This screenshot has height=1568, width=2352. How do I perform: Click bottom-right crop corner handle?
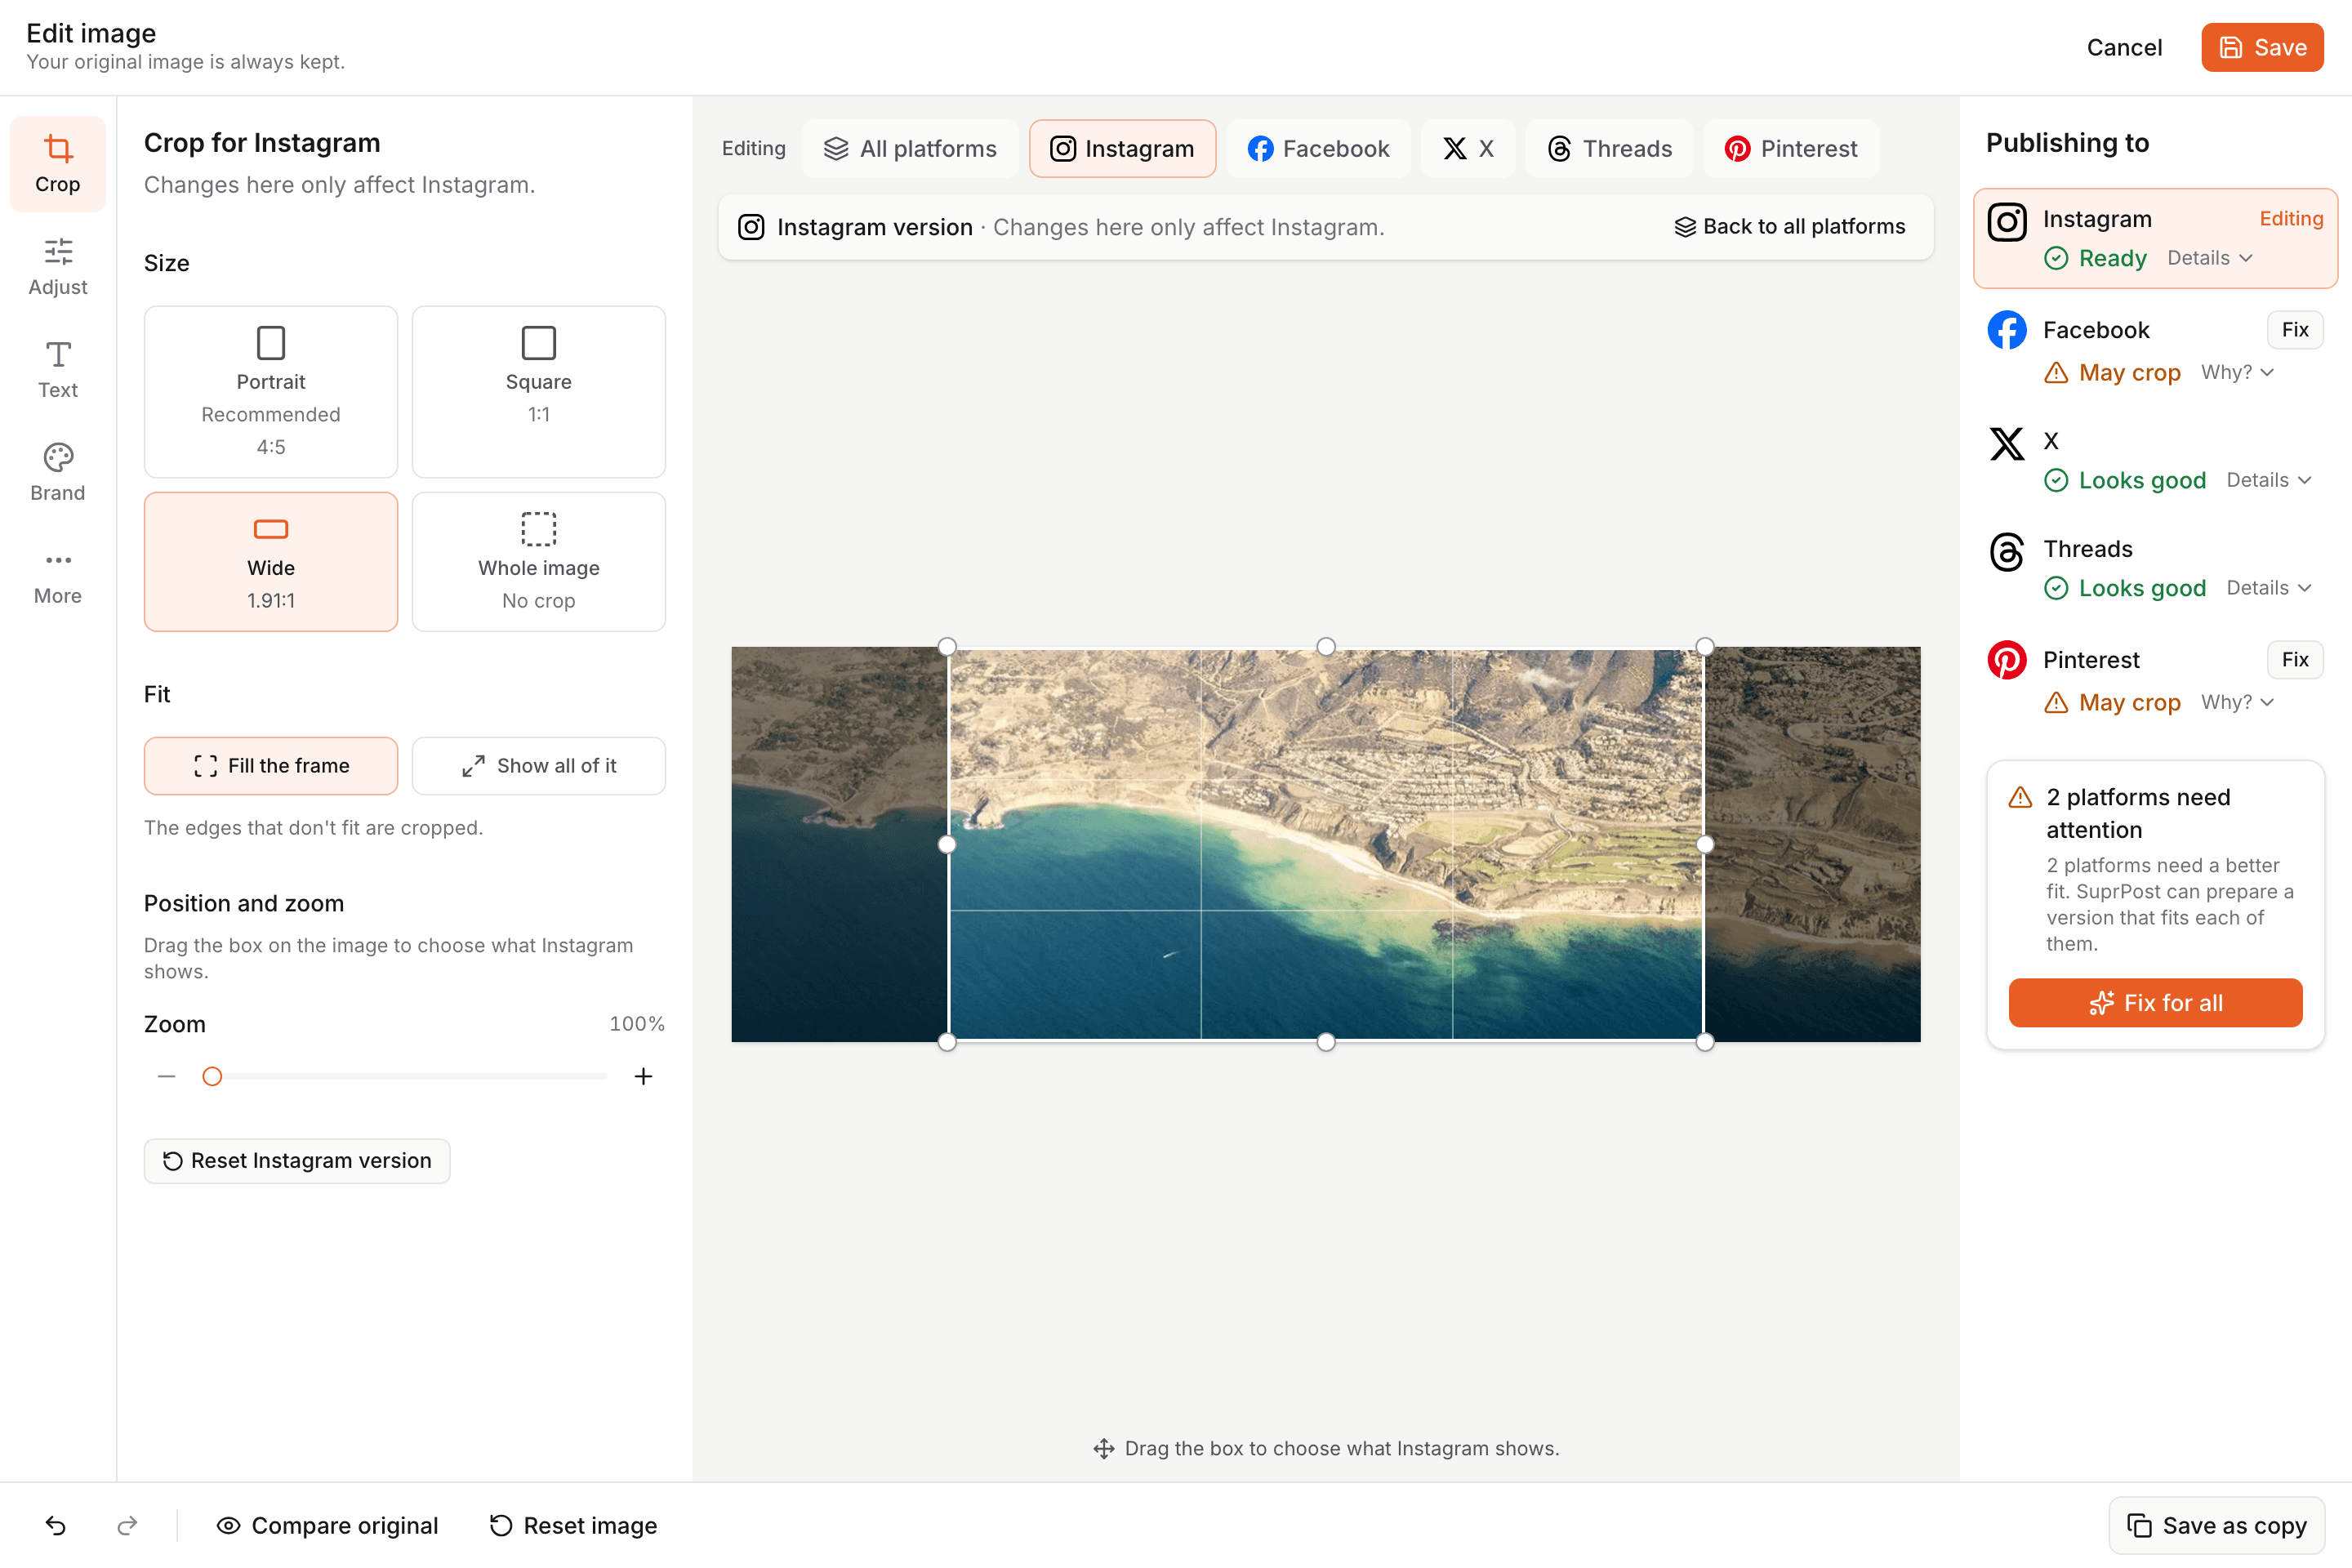(x=1704, y=1042)
